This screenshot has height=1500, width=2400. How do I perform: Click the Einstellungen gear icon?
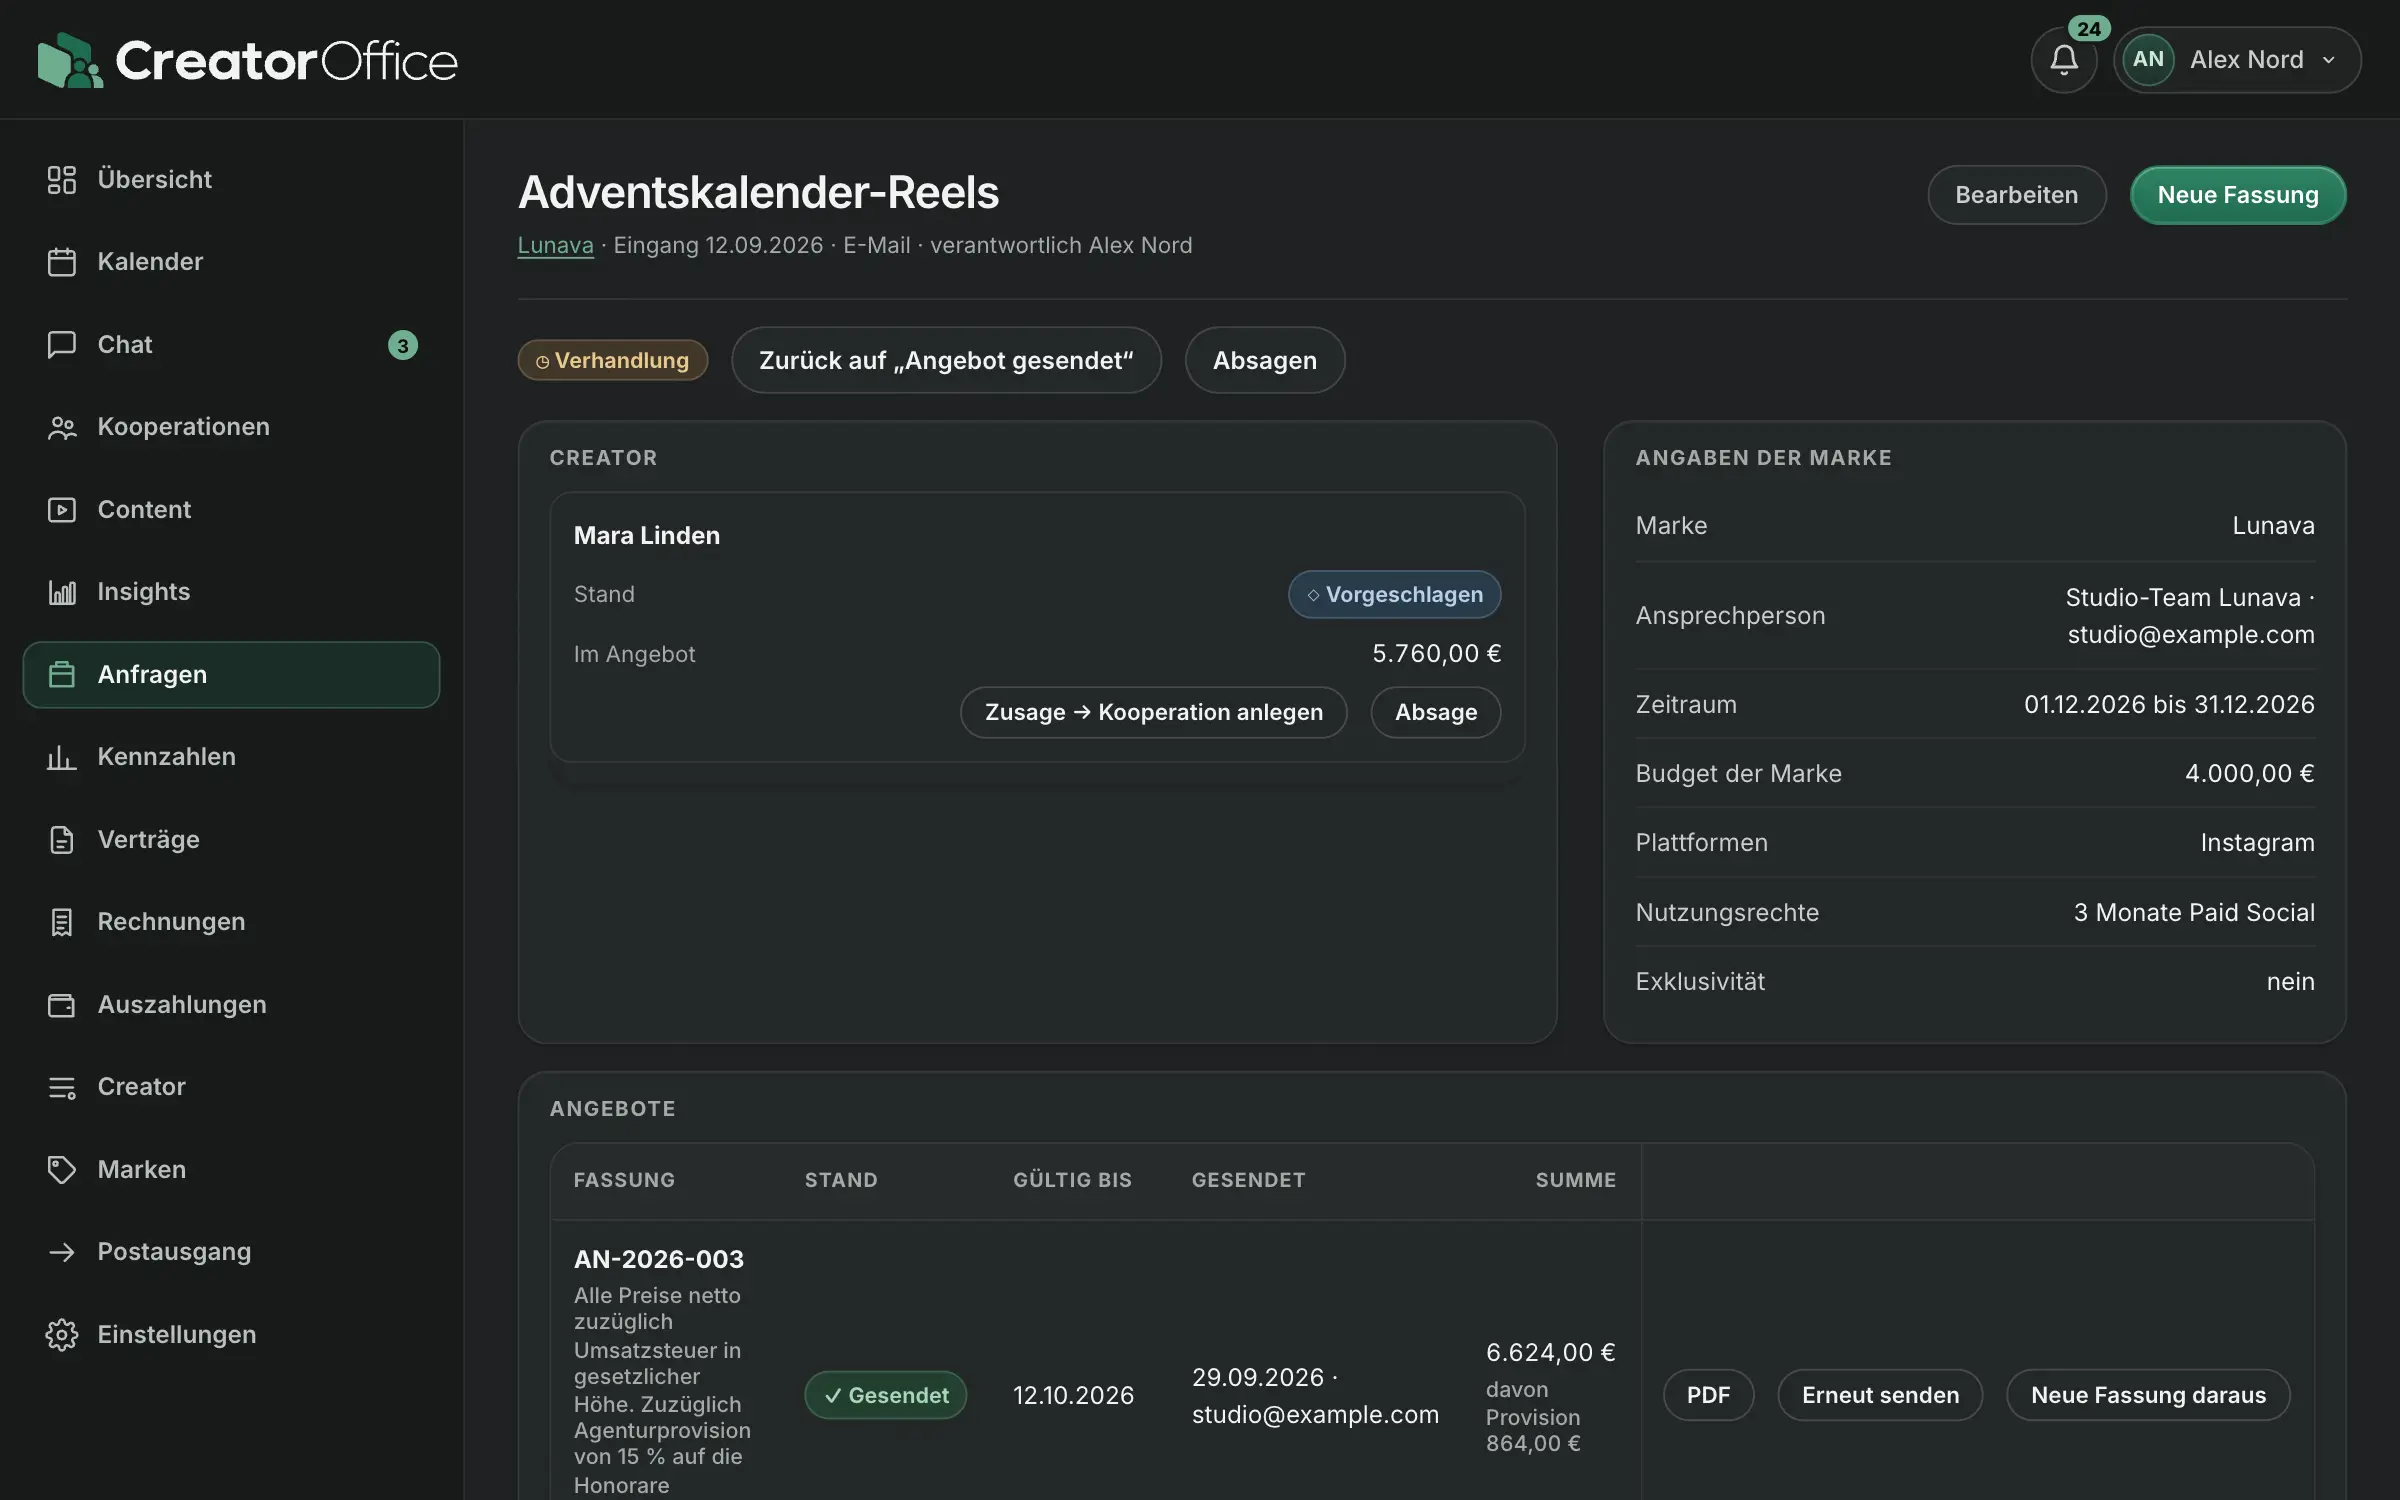pos(62,1335)
